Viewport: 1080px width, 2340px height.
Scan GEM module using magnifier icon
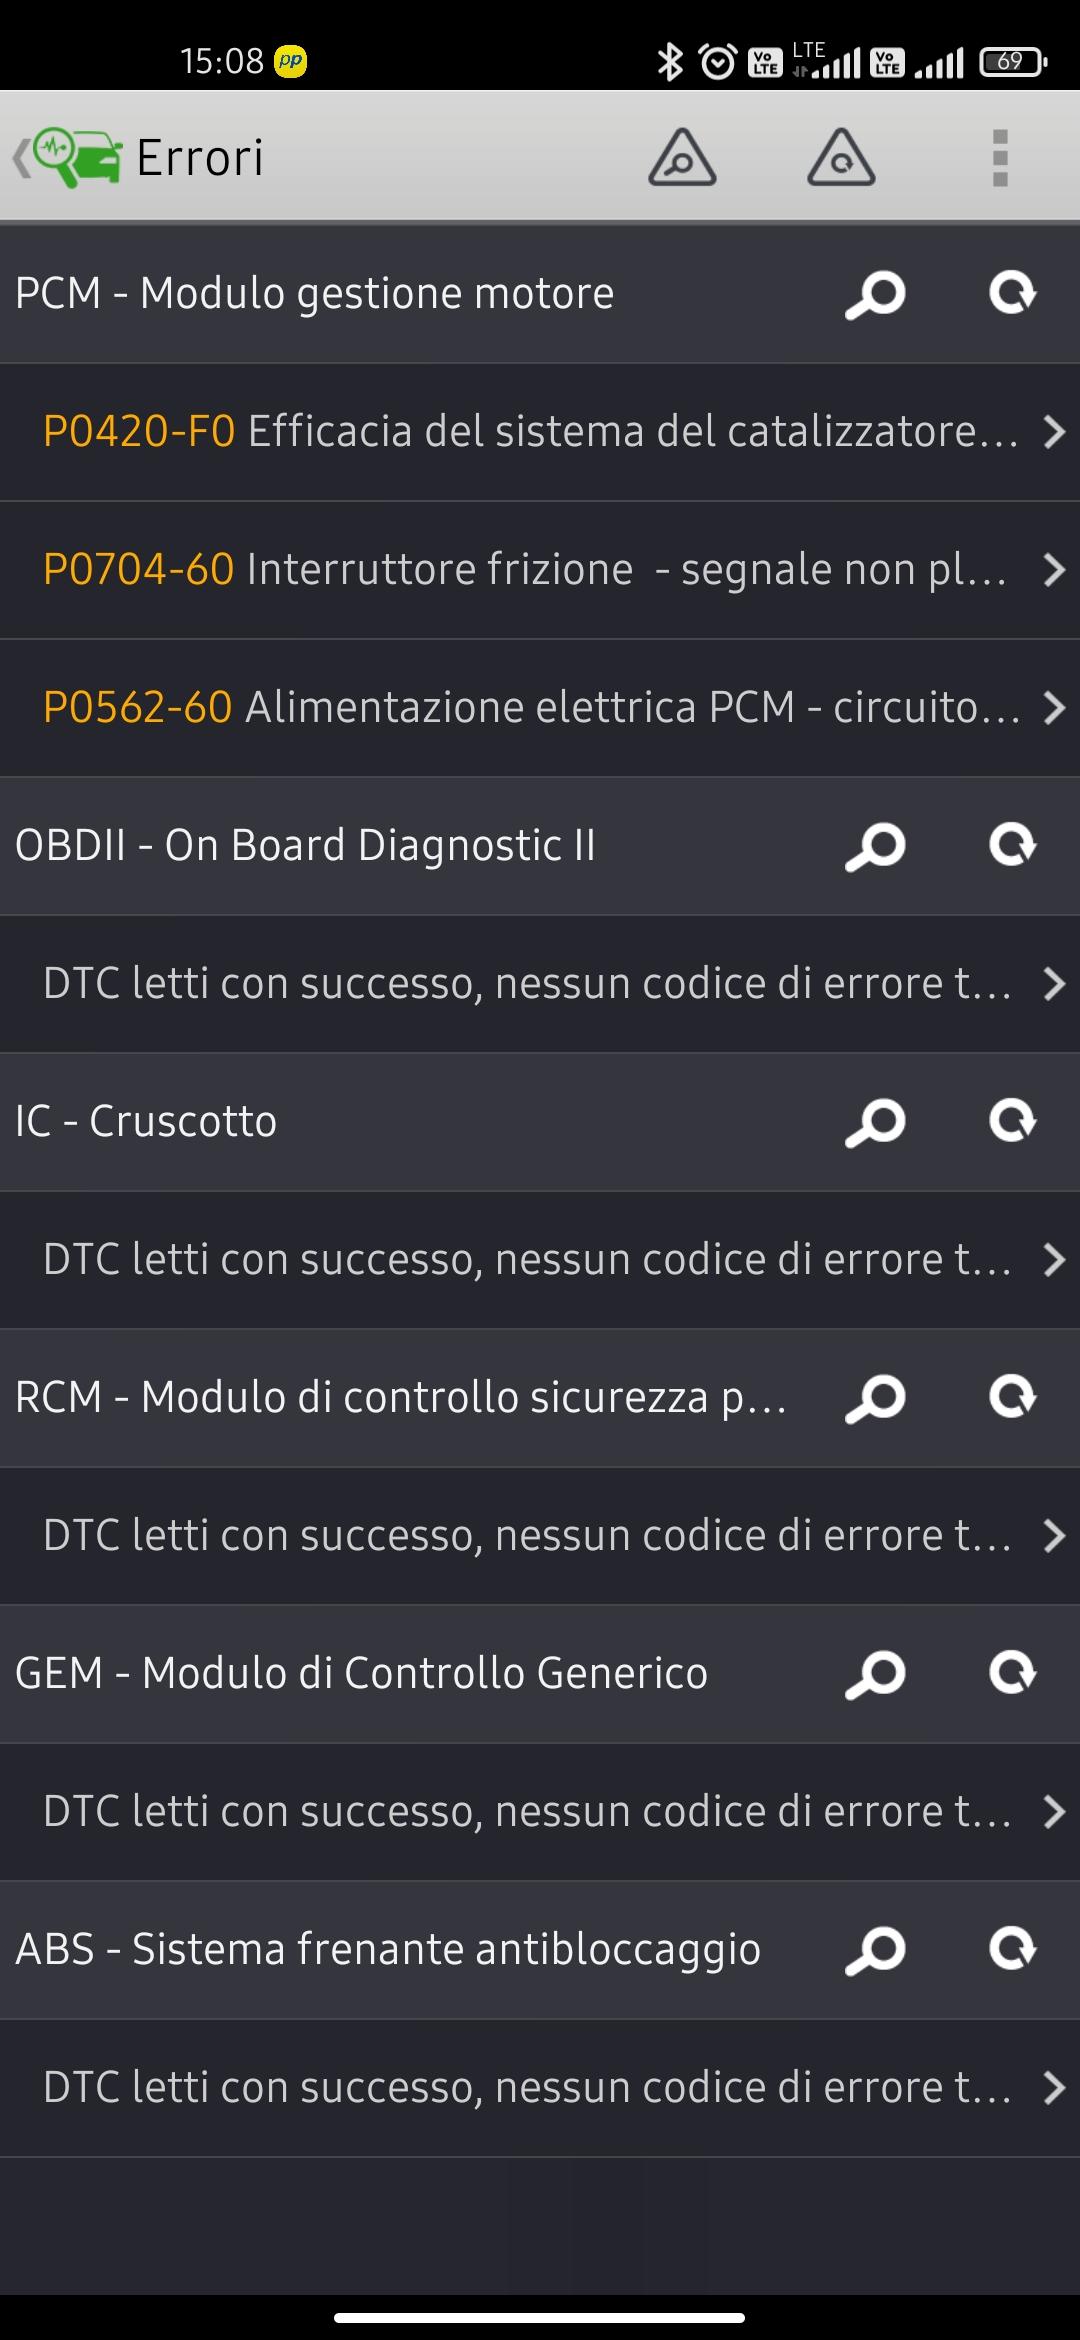coord(875,1674)
